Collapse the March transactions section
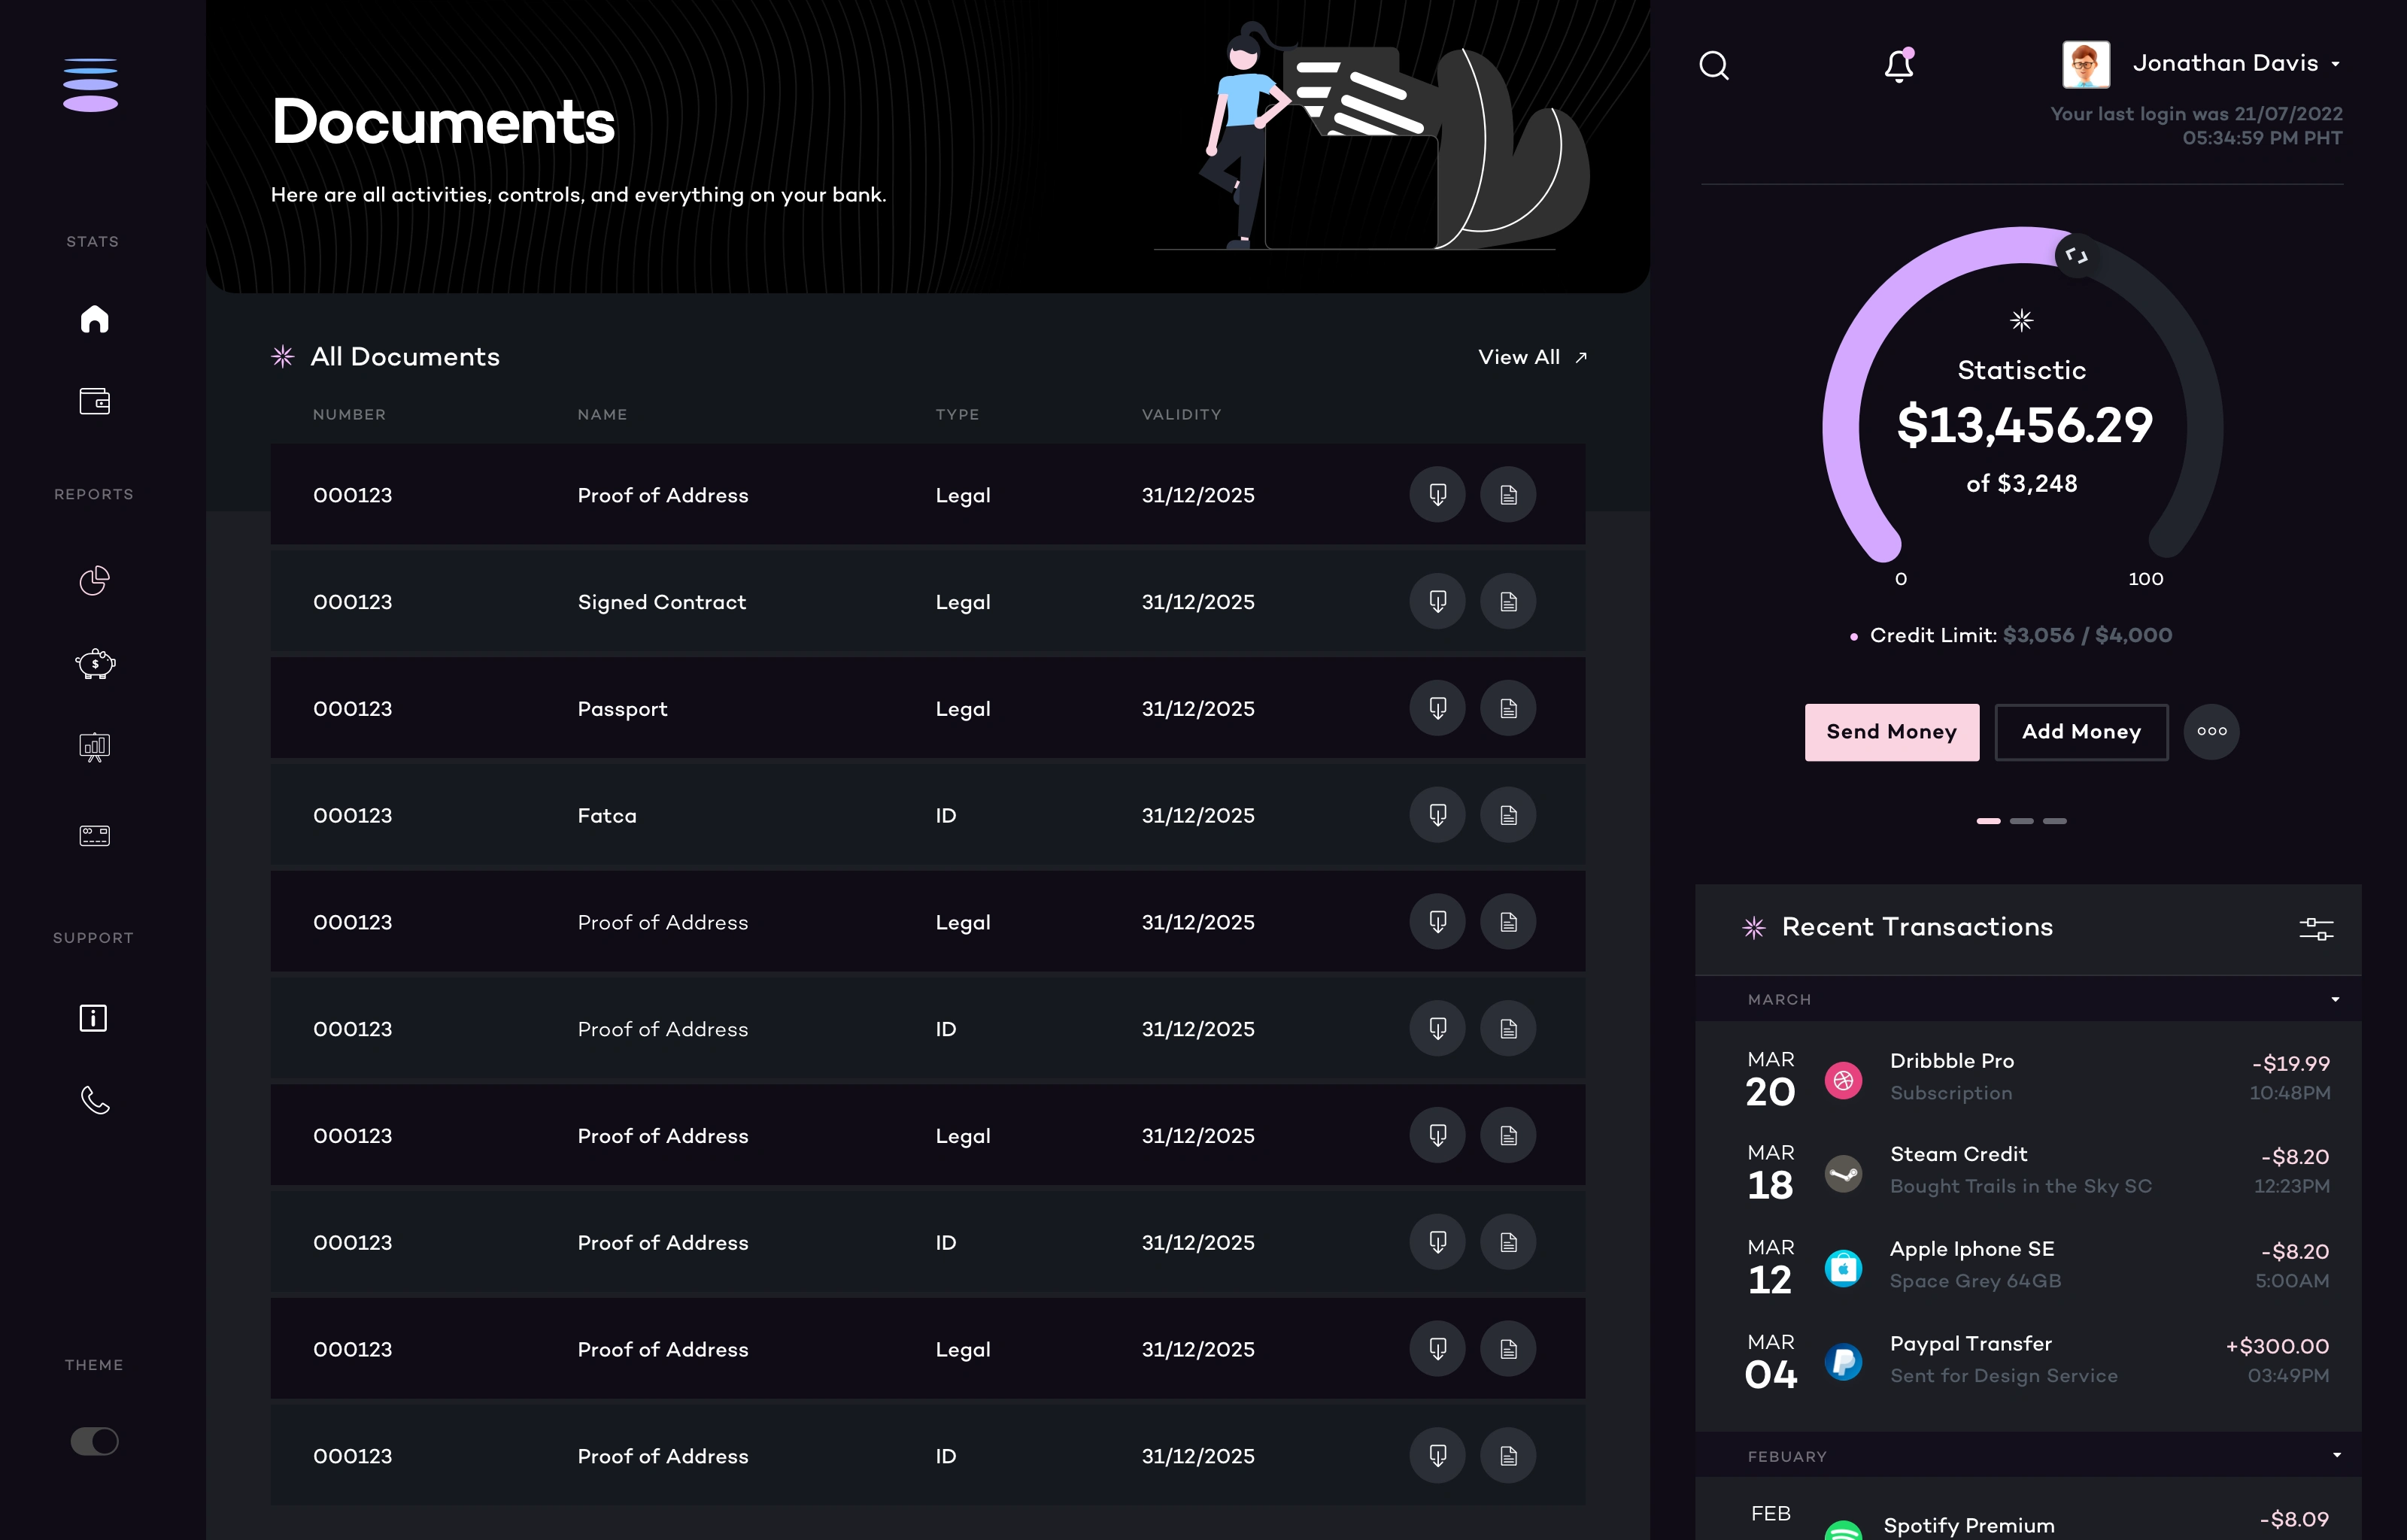The image size is (2407, 1540). tap(2335, 999)
